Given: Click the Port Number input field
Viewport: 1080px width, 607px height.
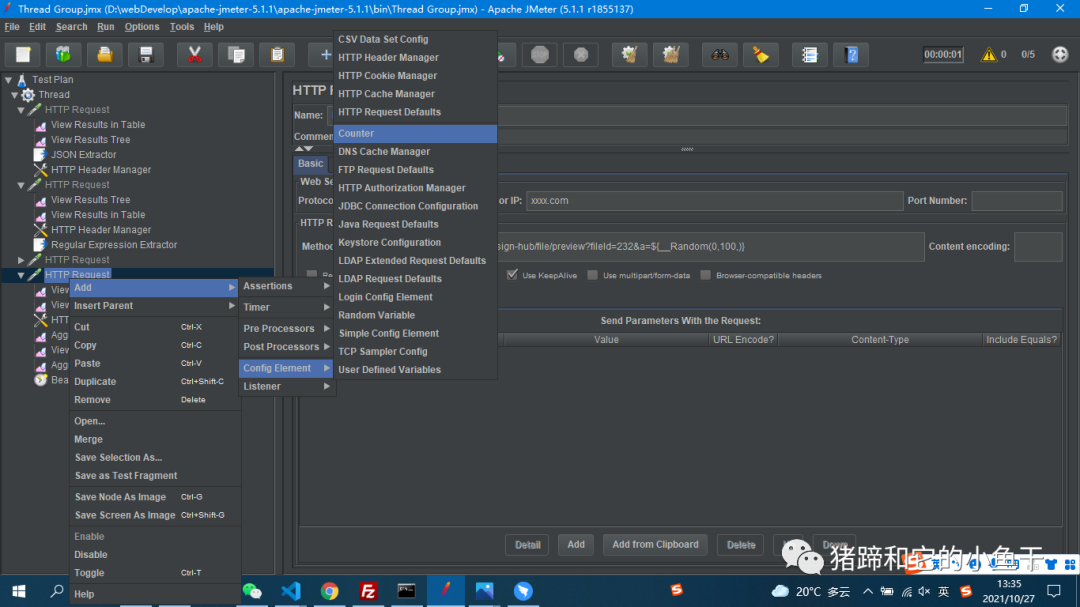Looking at the screenshot, I should 1017,200.
